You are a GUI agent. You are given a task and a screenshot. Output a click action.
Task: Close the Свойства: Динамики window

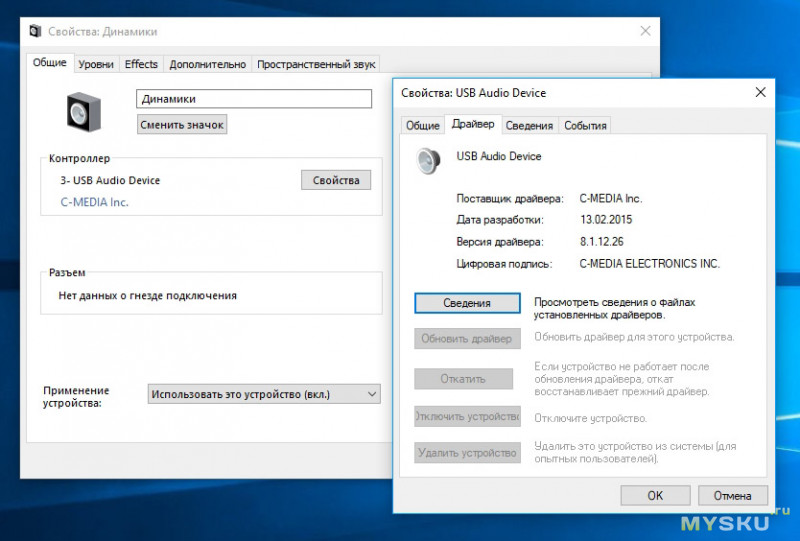click(645, 31)
